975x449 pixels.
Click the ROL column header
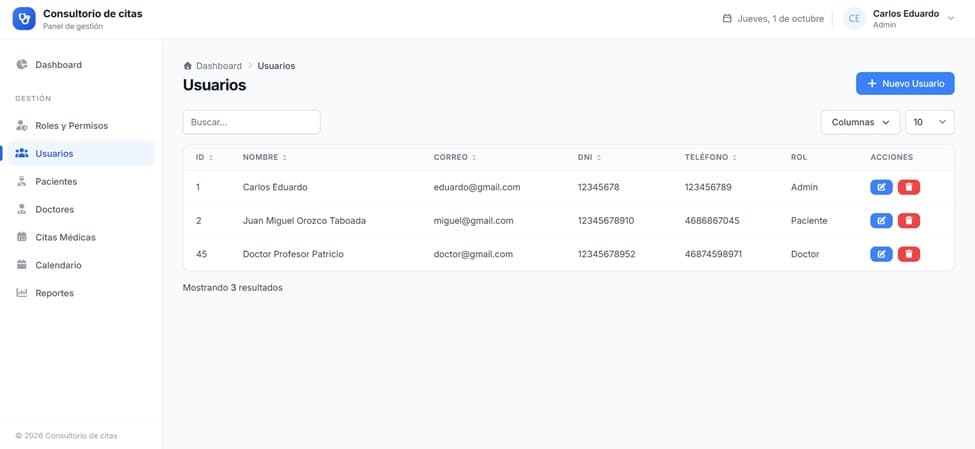point(798,158)
